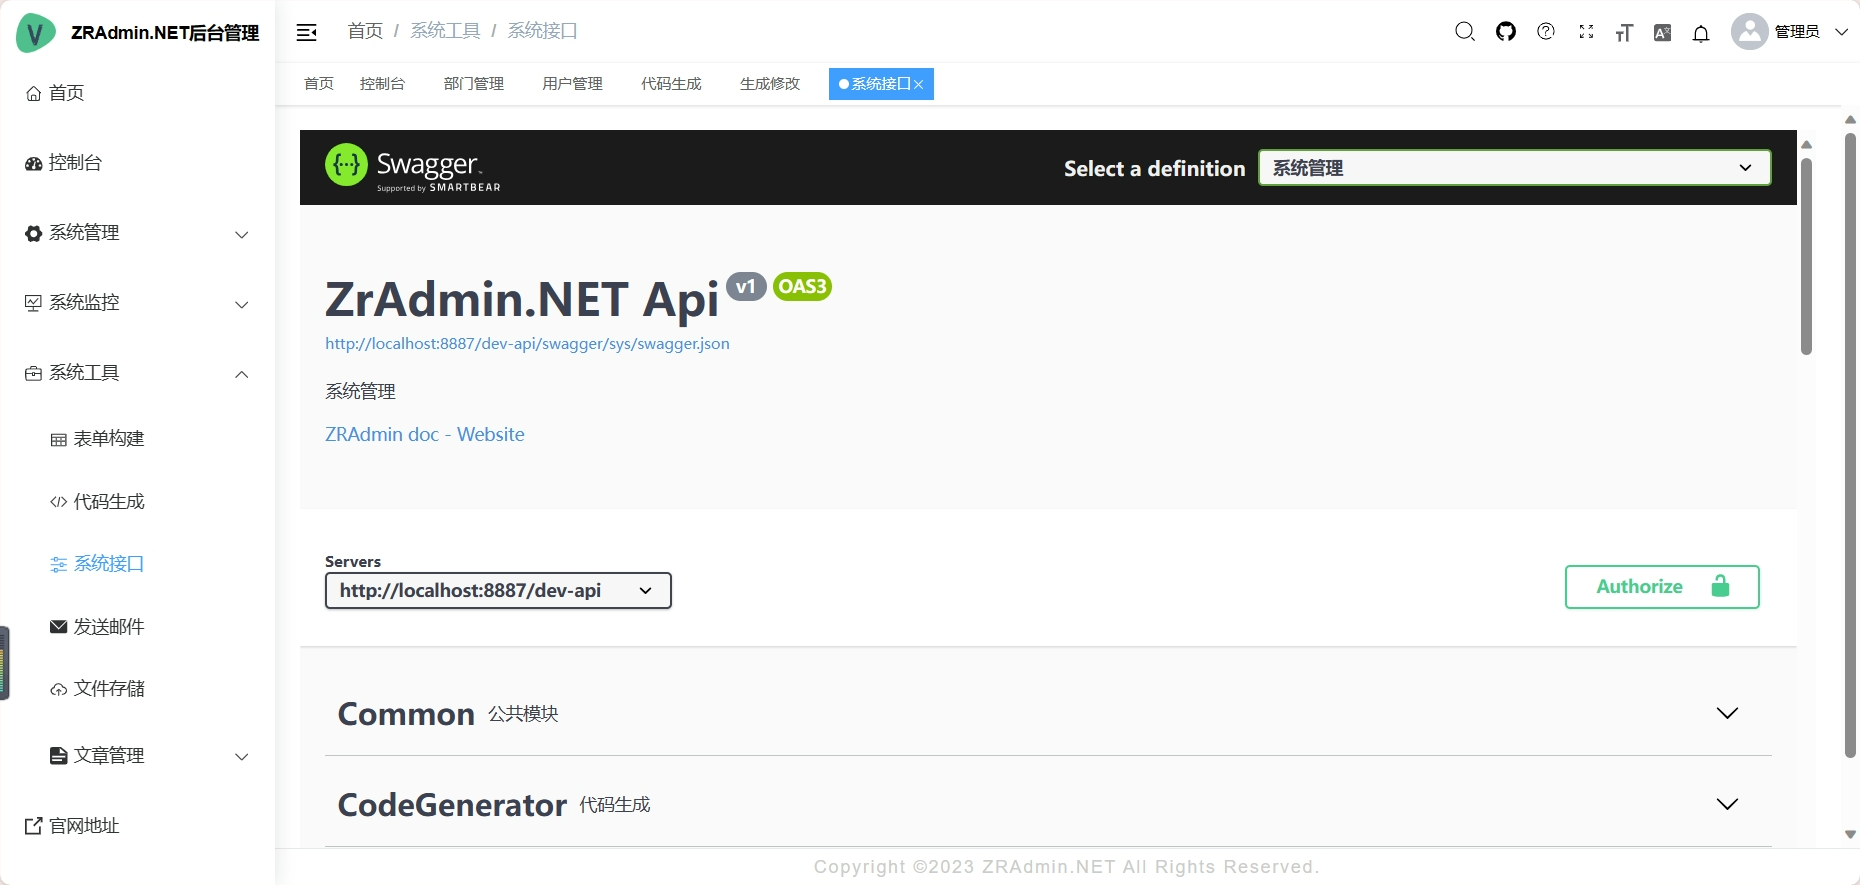Screen dimensions: 1860x885
Task: Switch to the 用户管理 tab
Action: (572, 84)
